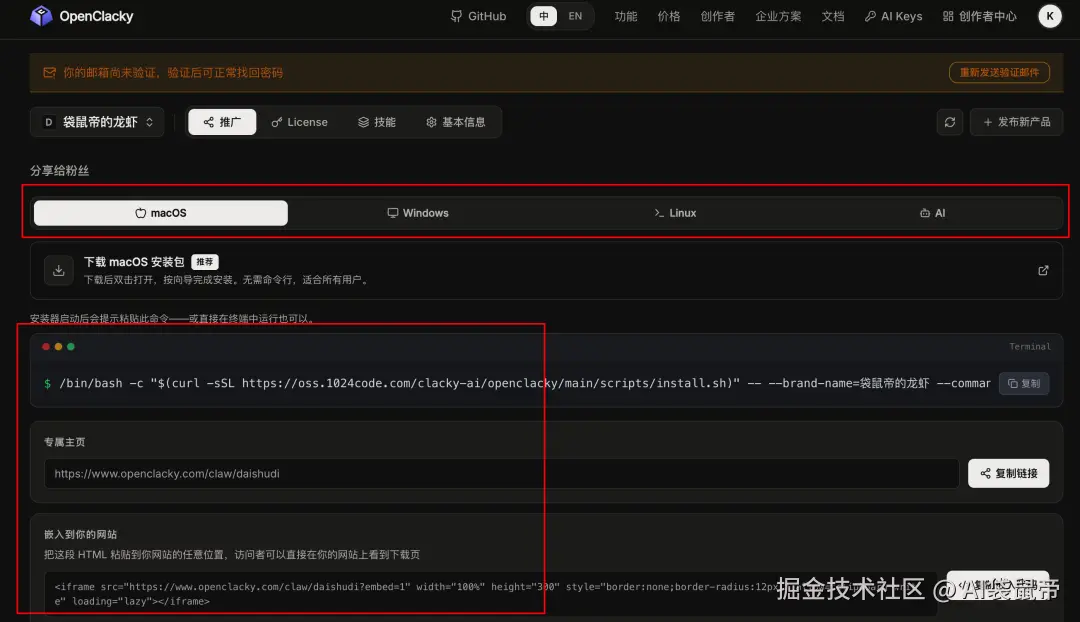Click the install command text in Terminal
The width and height of the screenshot is (1080, 622).
click(524, 383)
